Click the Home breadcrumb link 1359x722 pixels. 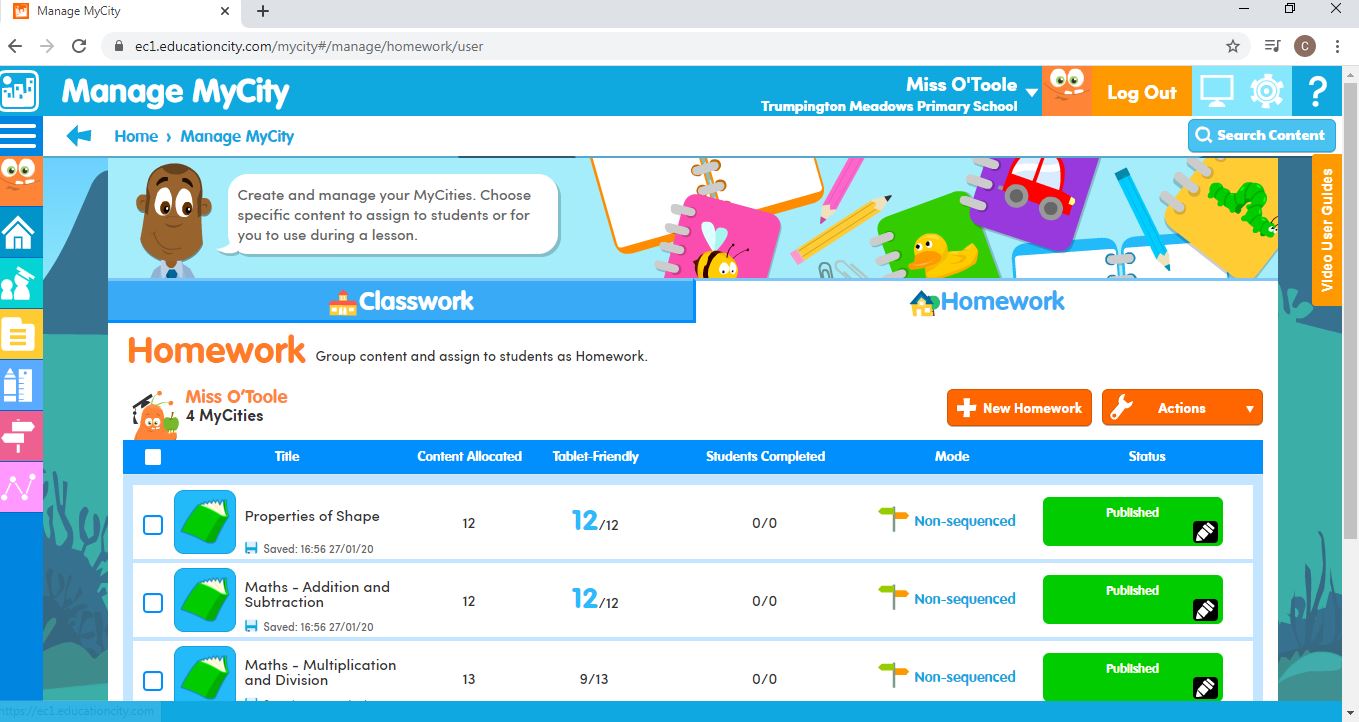136,136
